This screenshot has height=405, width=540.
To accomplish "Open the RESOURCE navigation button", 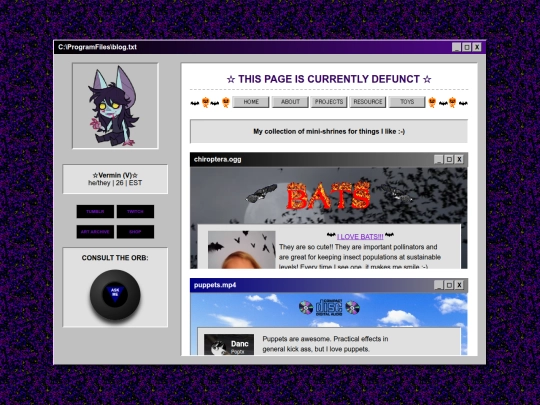I will tap(368, 102).
